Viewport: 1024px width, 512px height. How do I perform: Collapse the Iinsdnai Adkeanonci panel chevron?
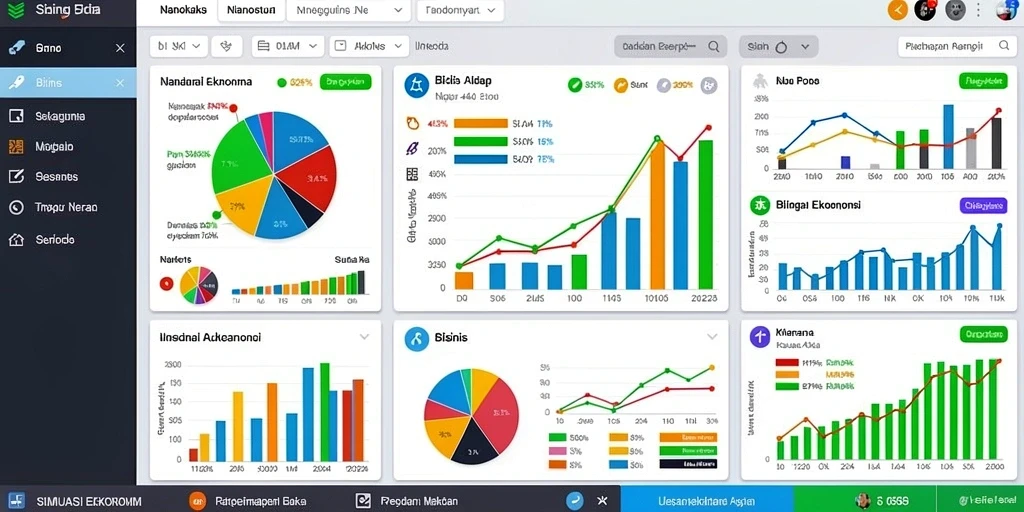[x=364, y=337]
